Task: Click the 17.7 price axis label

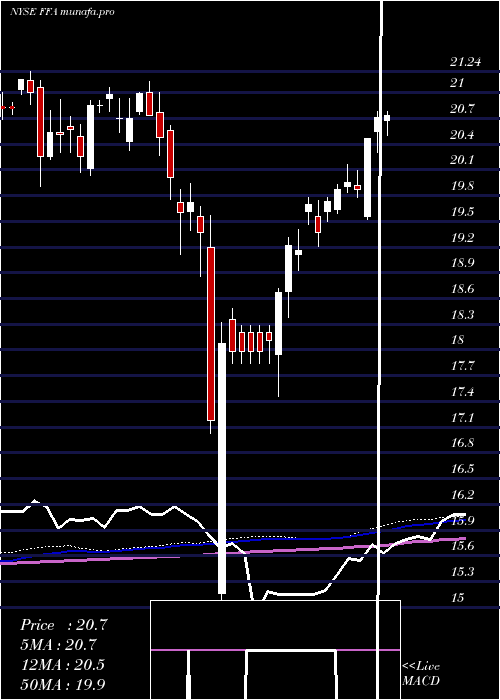Action: click(x=462, y=366)
